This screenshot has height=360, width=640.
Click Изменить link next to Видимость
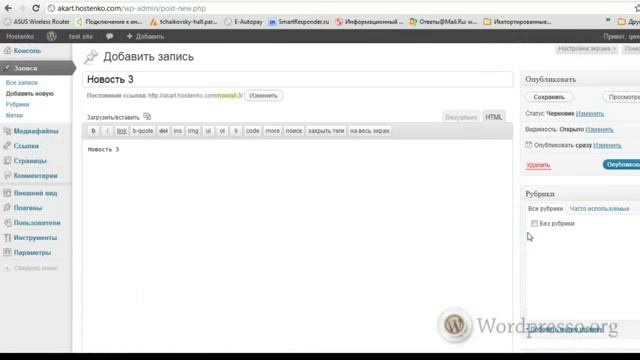(x=599, y=129)
